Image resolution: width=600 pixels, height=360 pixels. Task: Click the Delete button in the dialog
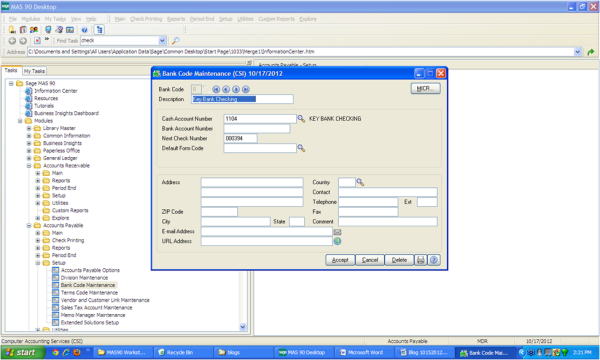(399, 260)
